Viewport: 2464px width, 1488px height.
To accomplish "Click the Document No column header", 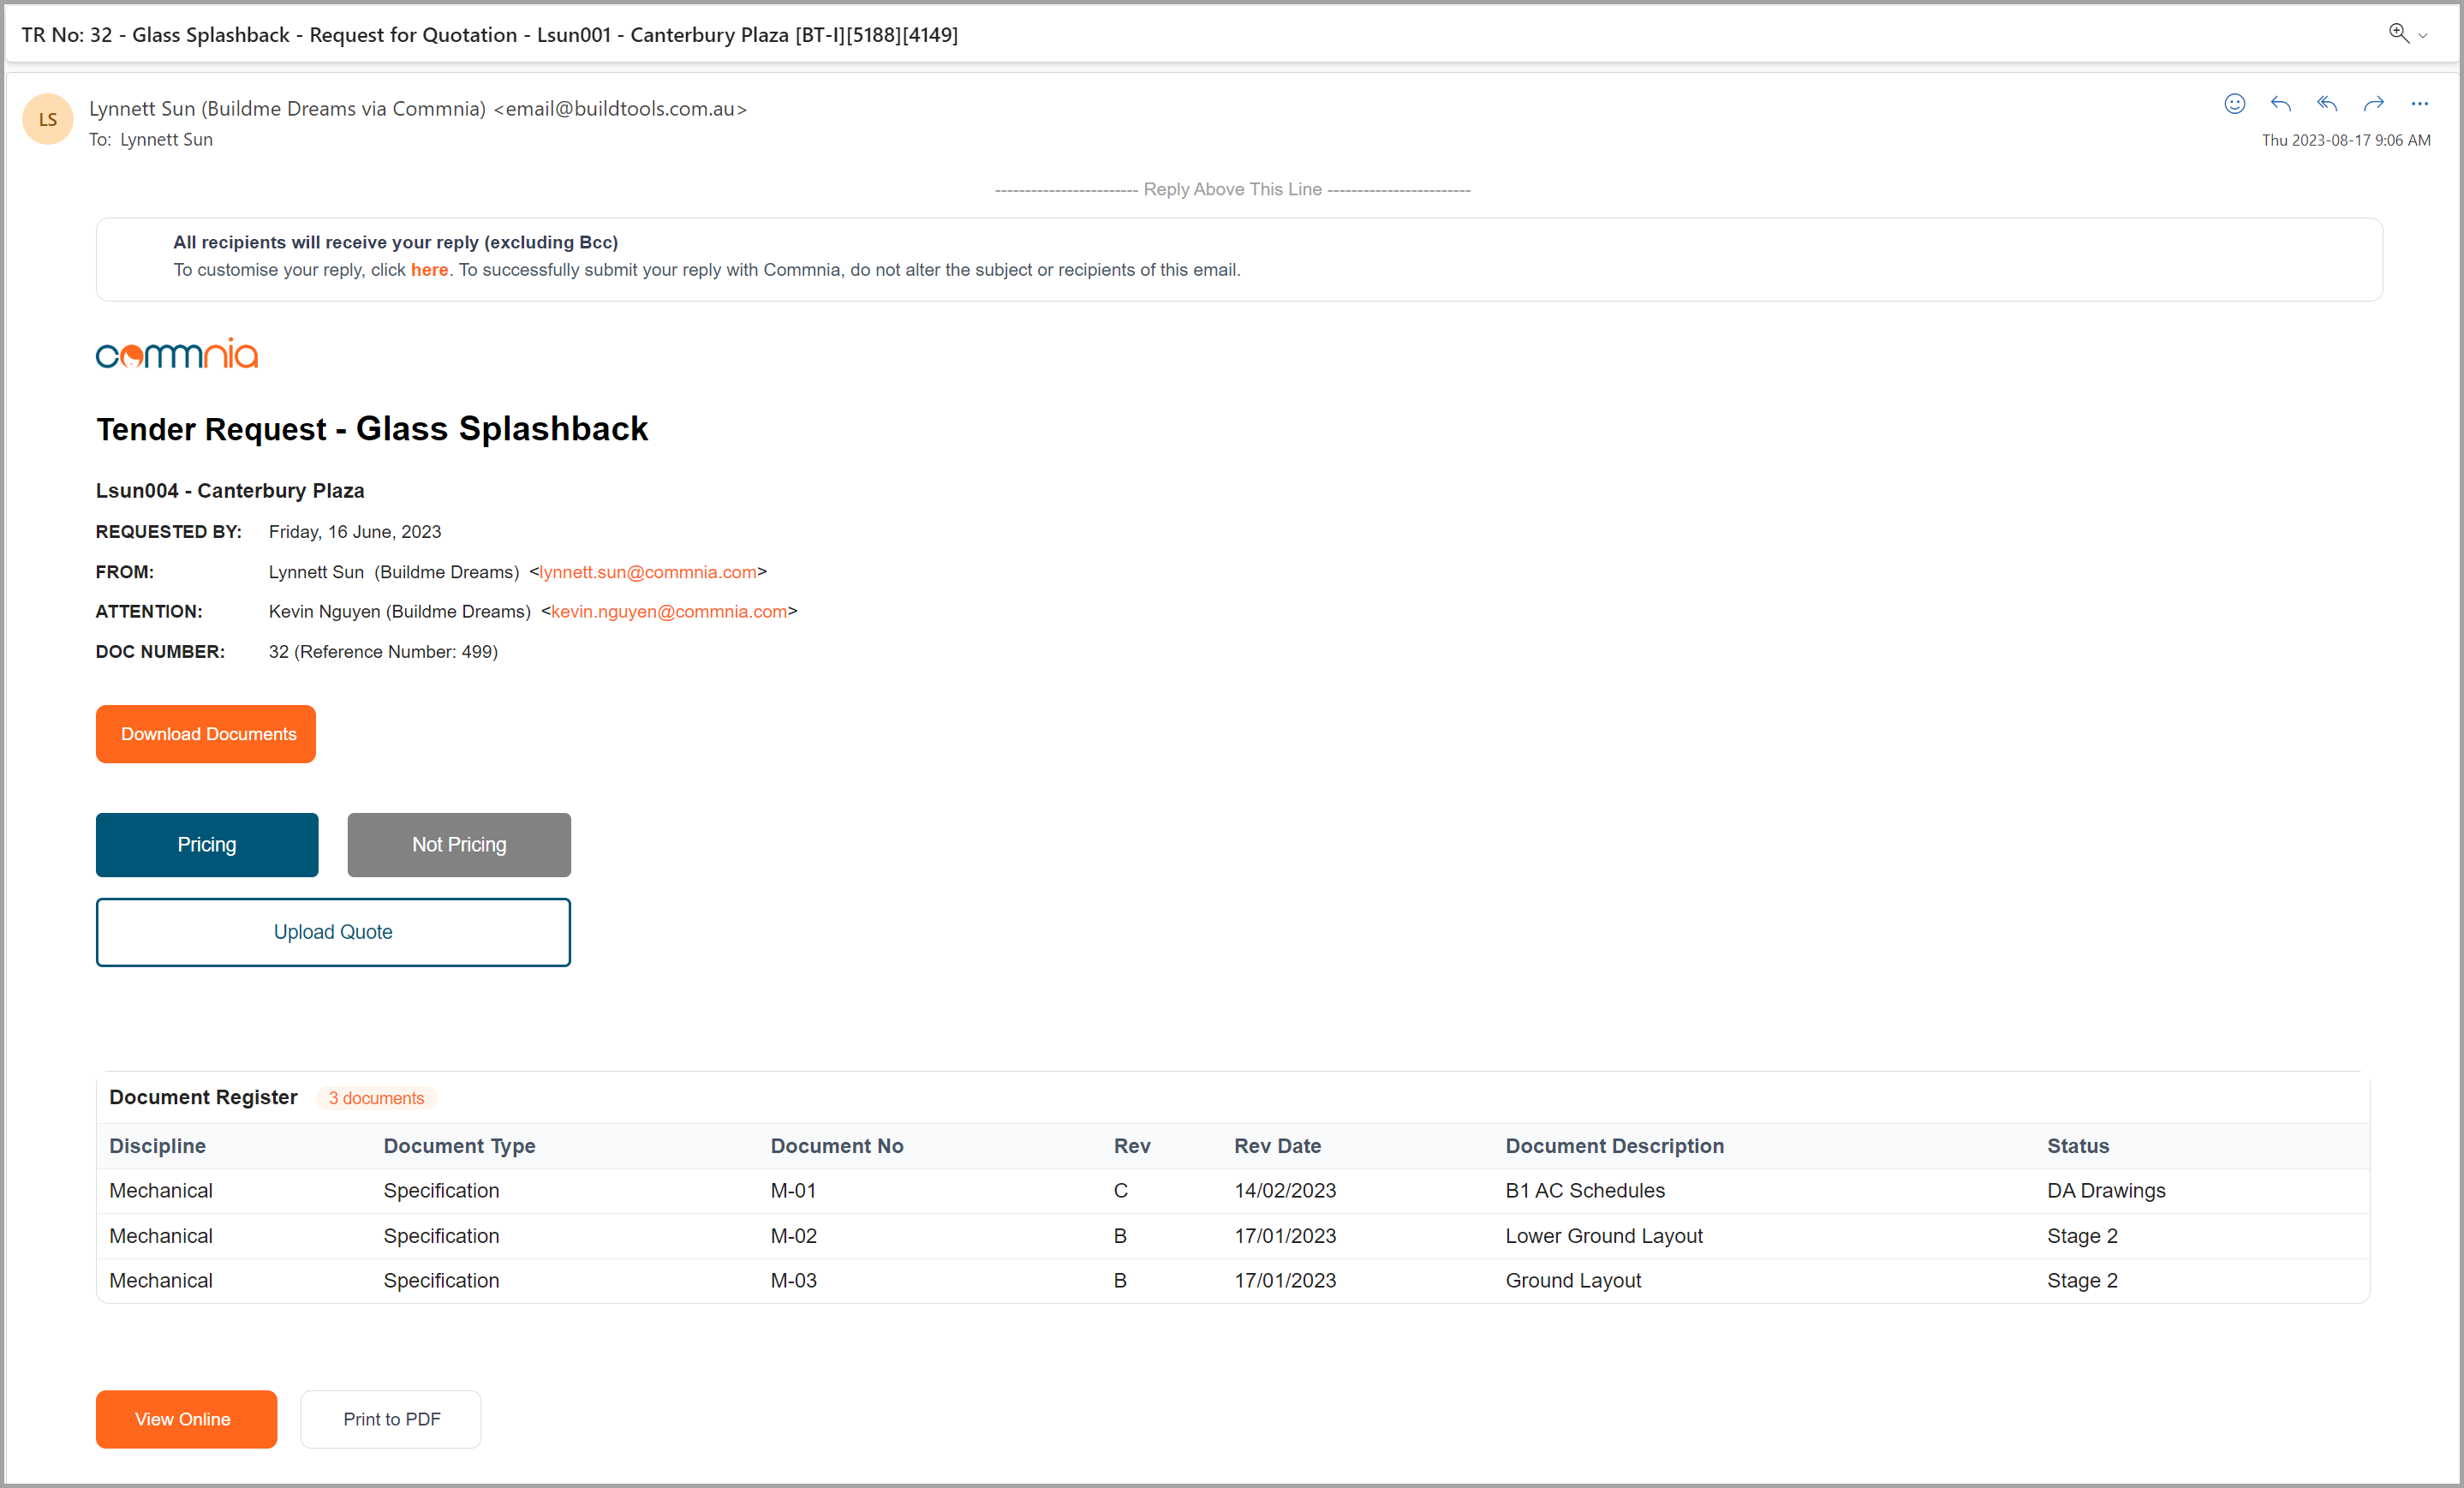I will pos(837,1146).
